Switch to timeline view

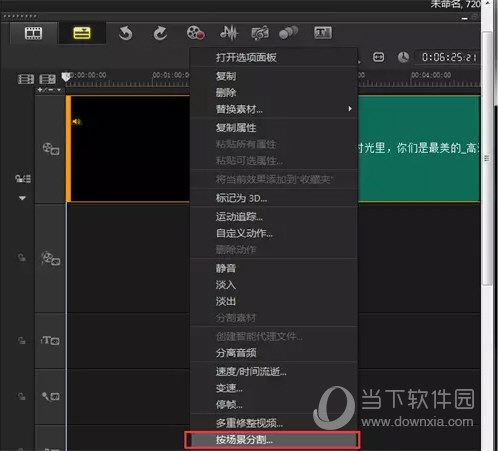coord(82,33)
